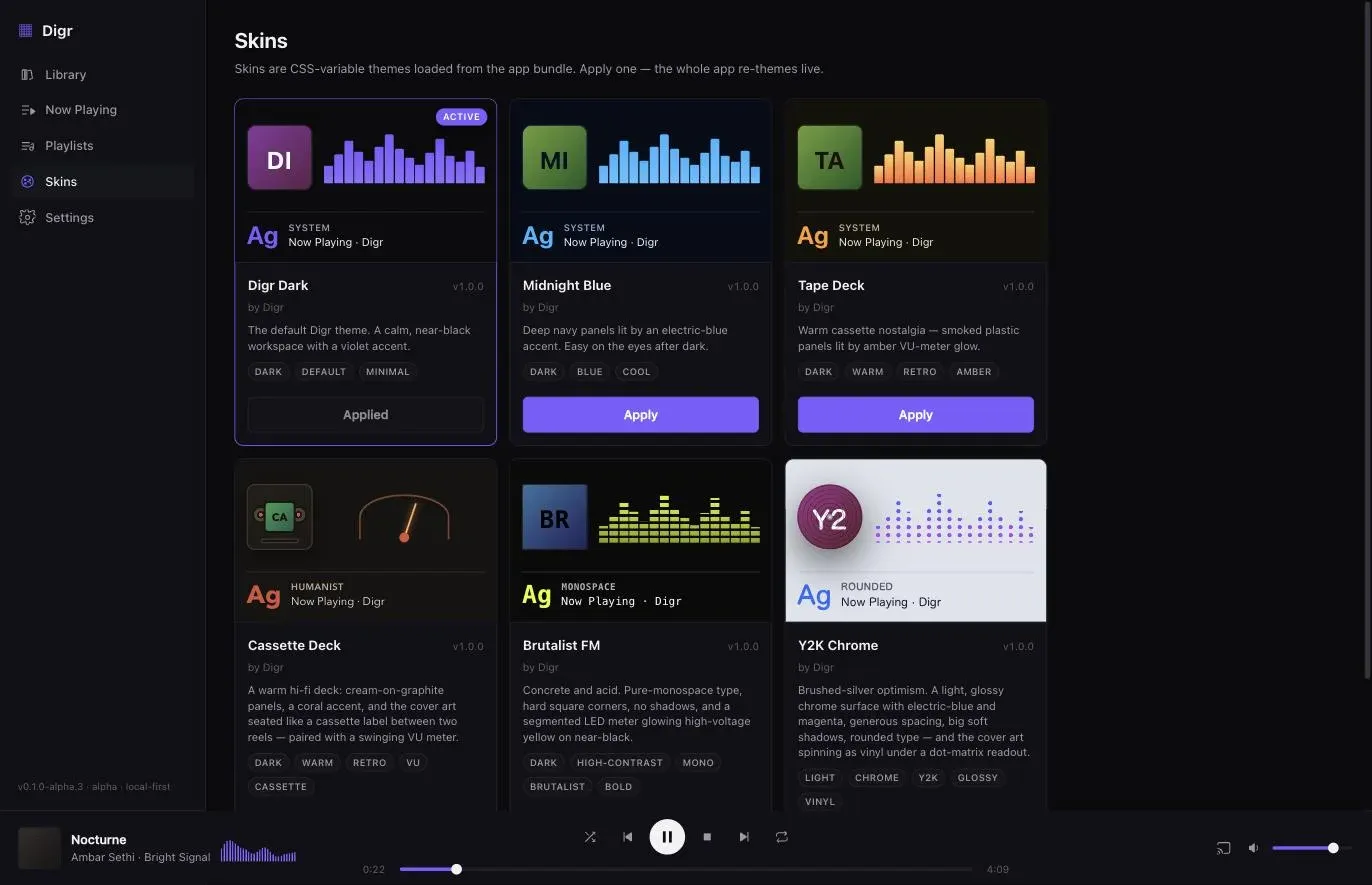
Task: Skip to next track
Action: [744, 837]
